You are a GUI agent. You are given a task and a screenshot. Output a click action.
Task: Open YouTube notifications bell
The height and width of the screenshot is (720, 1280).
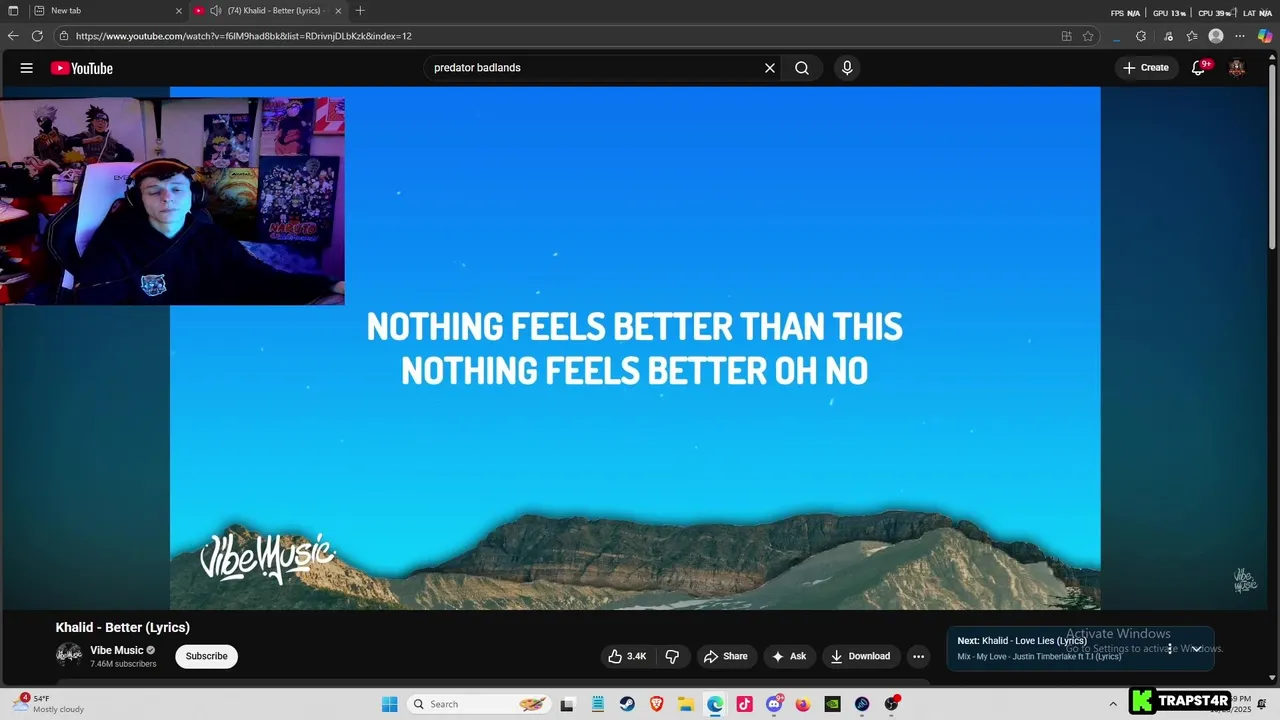[1199, 68]
